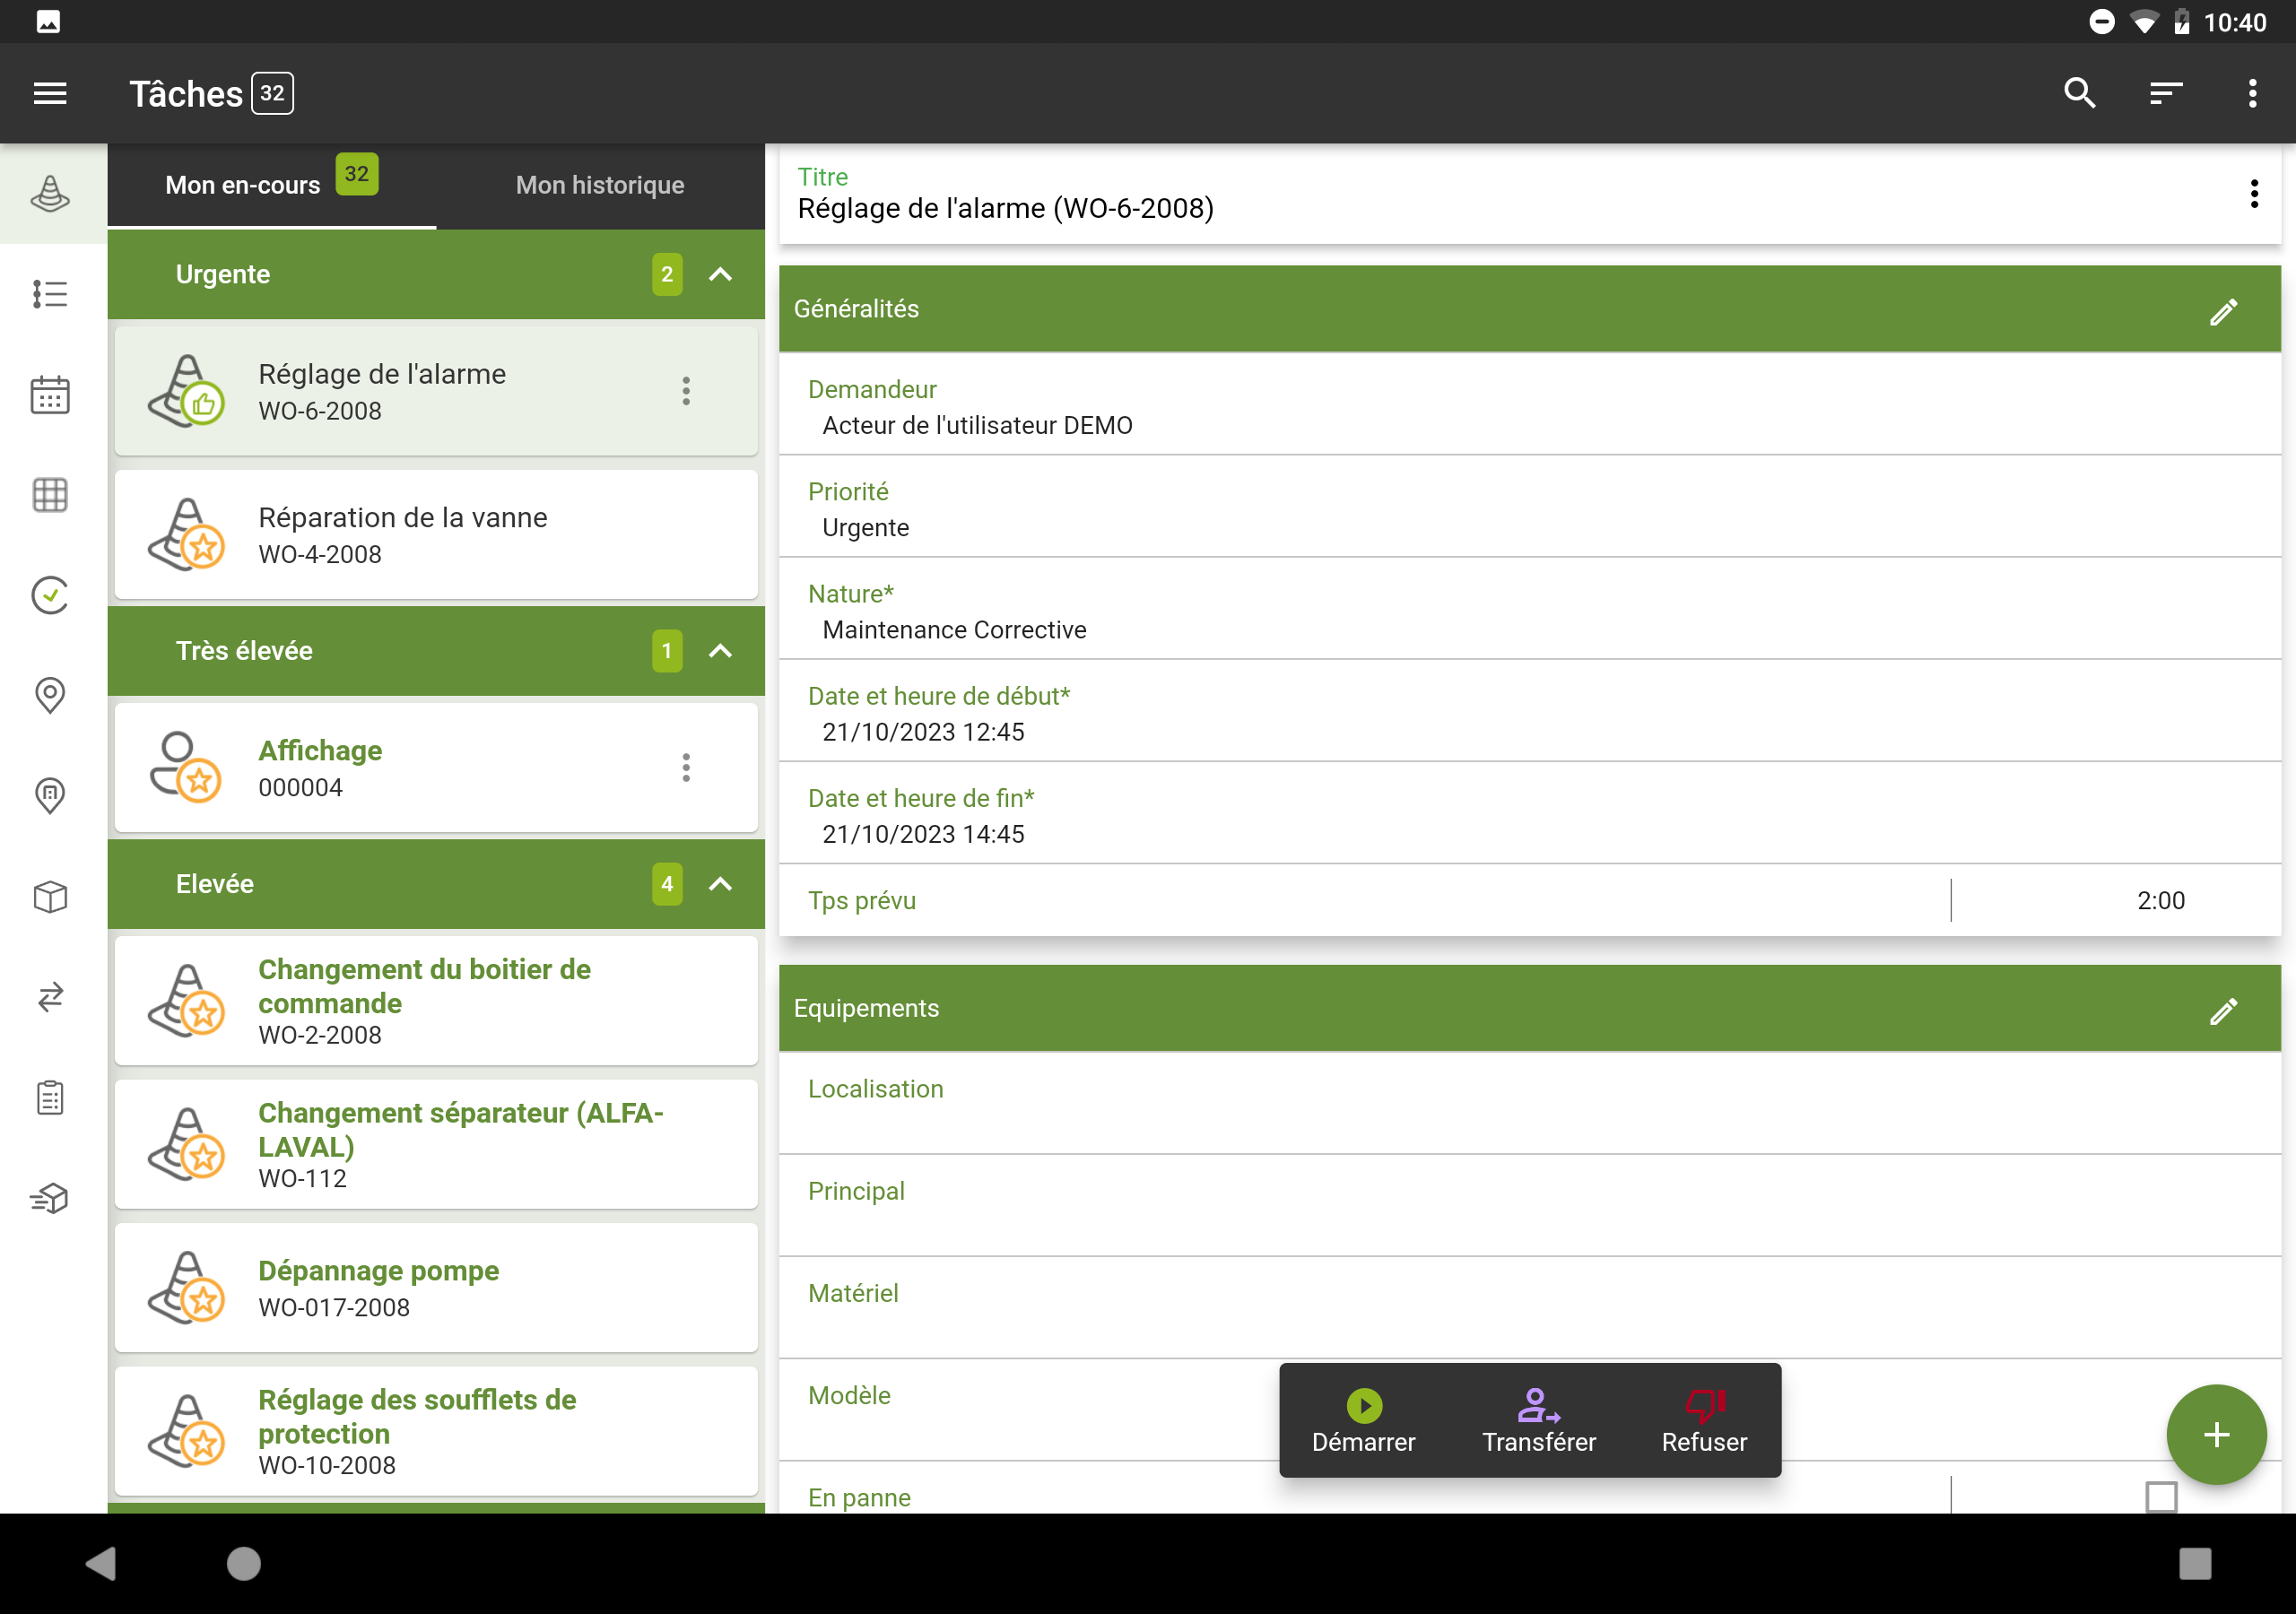Open the location pin sidebar icon
This screenshot has width=2296, height=1614.
click(50, 695)
